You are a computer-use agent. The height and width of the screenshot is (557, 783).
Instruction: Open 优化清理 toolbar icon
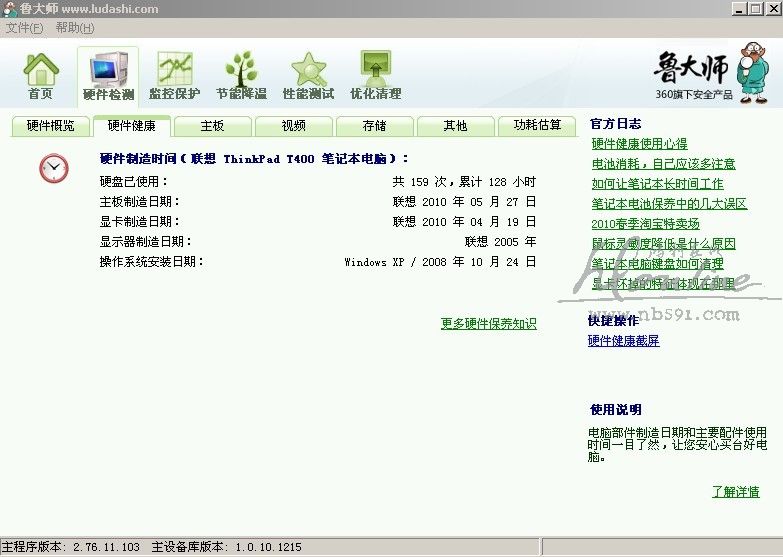click(x=376, y=76)
